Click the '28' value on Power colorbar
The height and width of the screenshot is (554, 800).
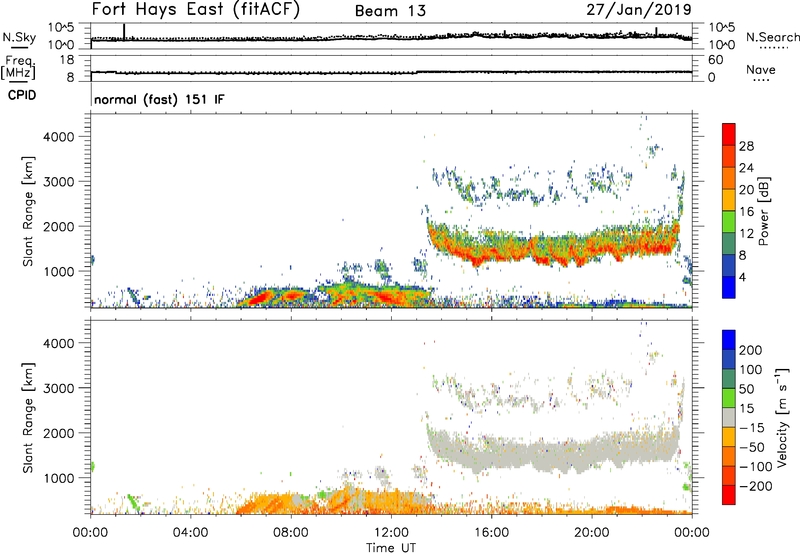tap(746, 146)
